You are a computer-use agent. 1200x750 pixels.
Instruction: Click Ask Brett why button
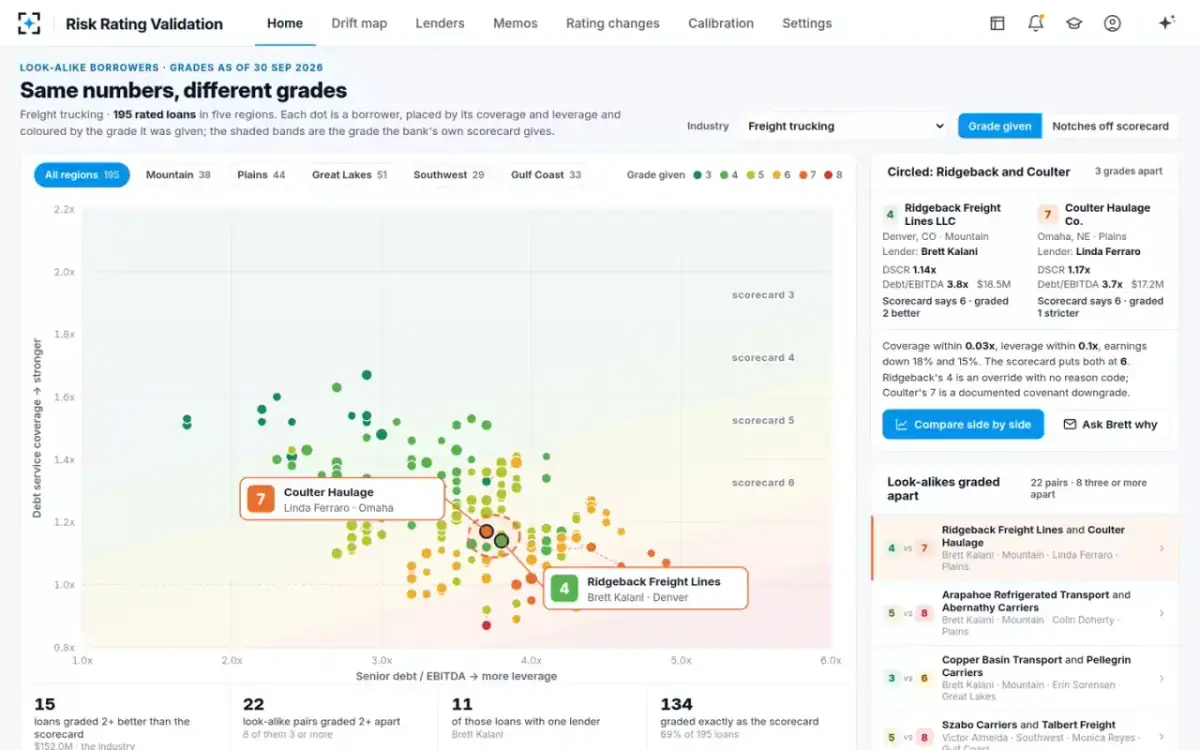pyautogui.click(x=1109, y=424)
